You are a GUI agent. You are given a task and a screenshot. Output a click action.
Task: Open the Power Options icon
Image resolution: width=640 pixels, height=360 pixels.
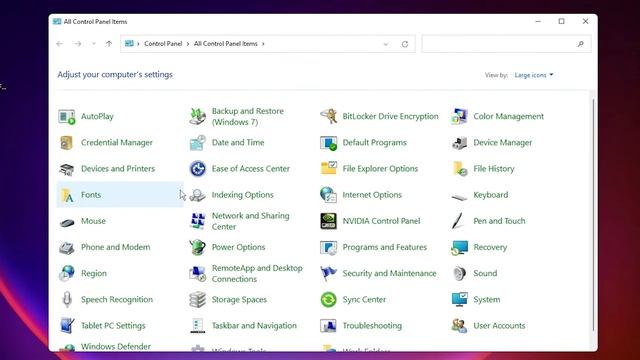pyautogui.click(x=198, y=247)
